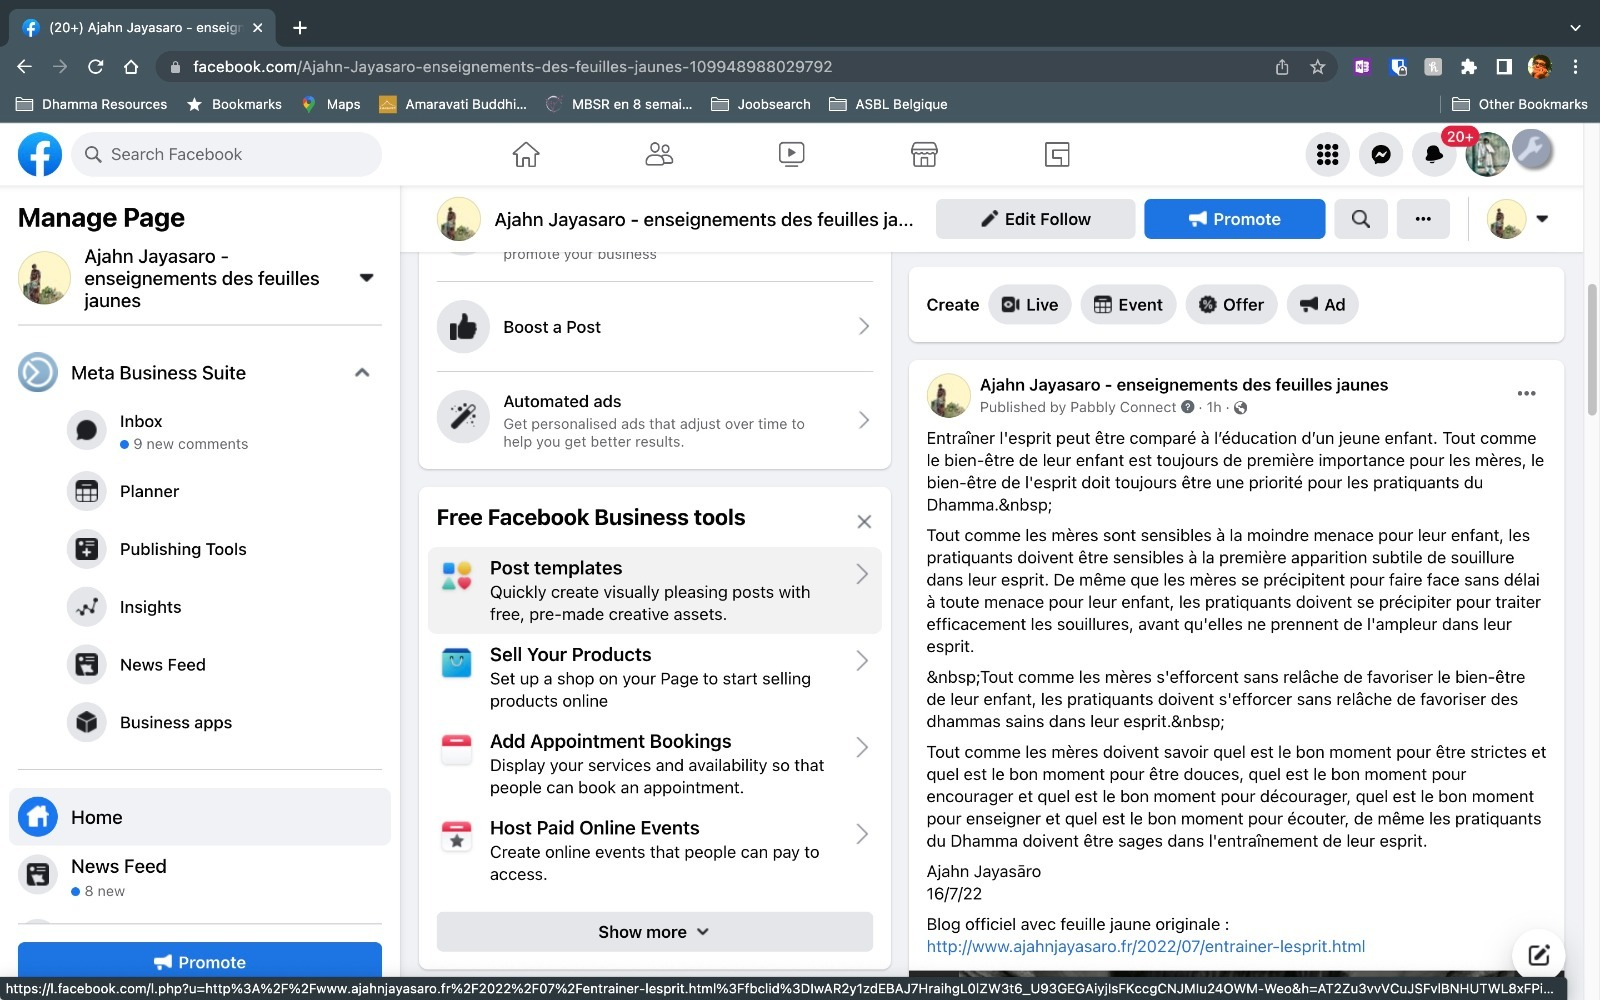The height and width of the screenshot is (1000, 1600).
Task: Open Sell Your Products tool
Action: (655, 677)
